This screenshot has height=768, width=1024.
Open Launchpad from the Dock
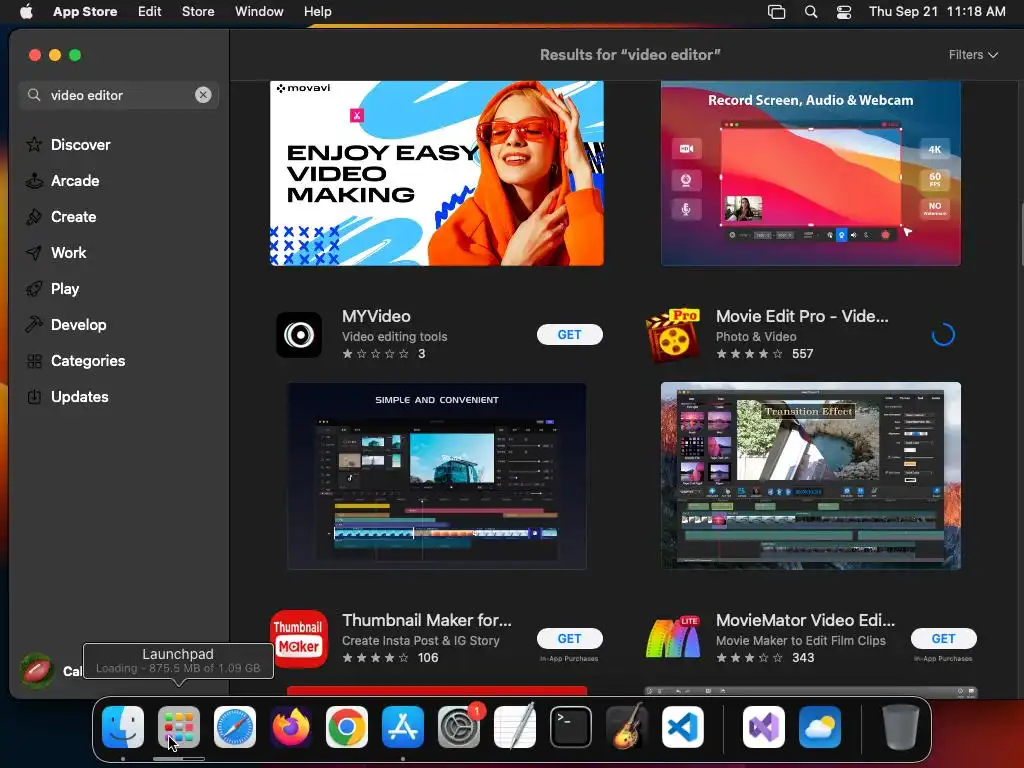(179, 727)
